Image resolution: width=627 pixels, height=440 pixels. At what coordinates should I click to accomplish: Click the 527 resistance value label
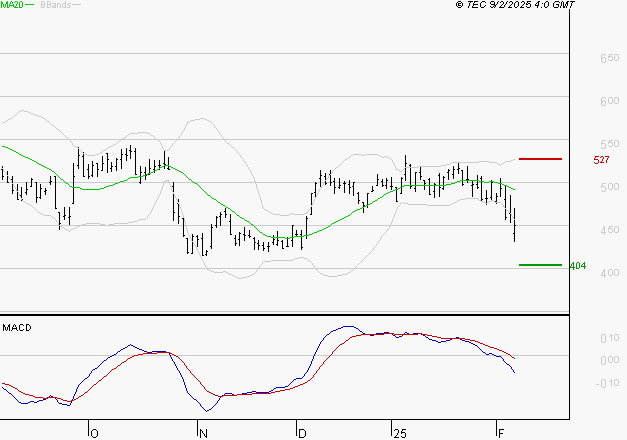click(x=601, y=160)
